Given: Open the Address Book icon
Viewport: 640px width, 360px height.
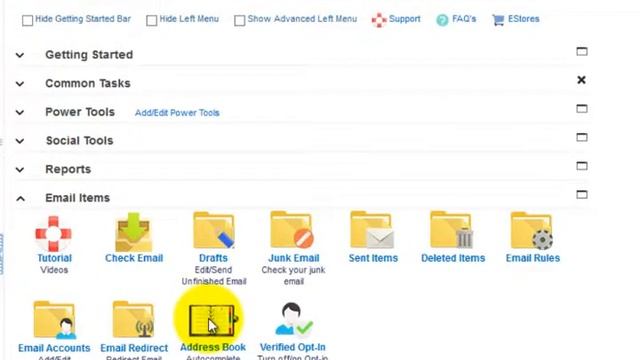Looking at the screenshot, I should 212,320.
